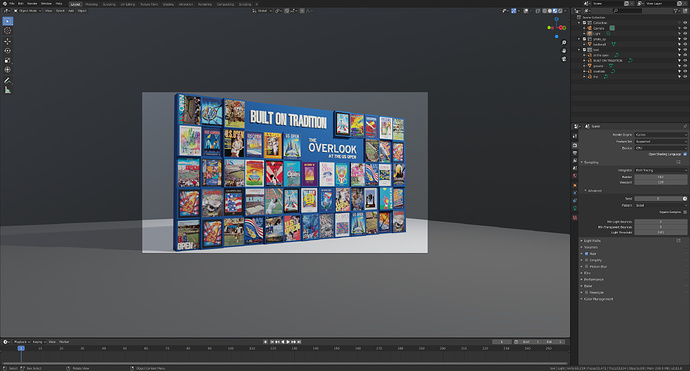Jump to the start frame playback control

[272, 342]
